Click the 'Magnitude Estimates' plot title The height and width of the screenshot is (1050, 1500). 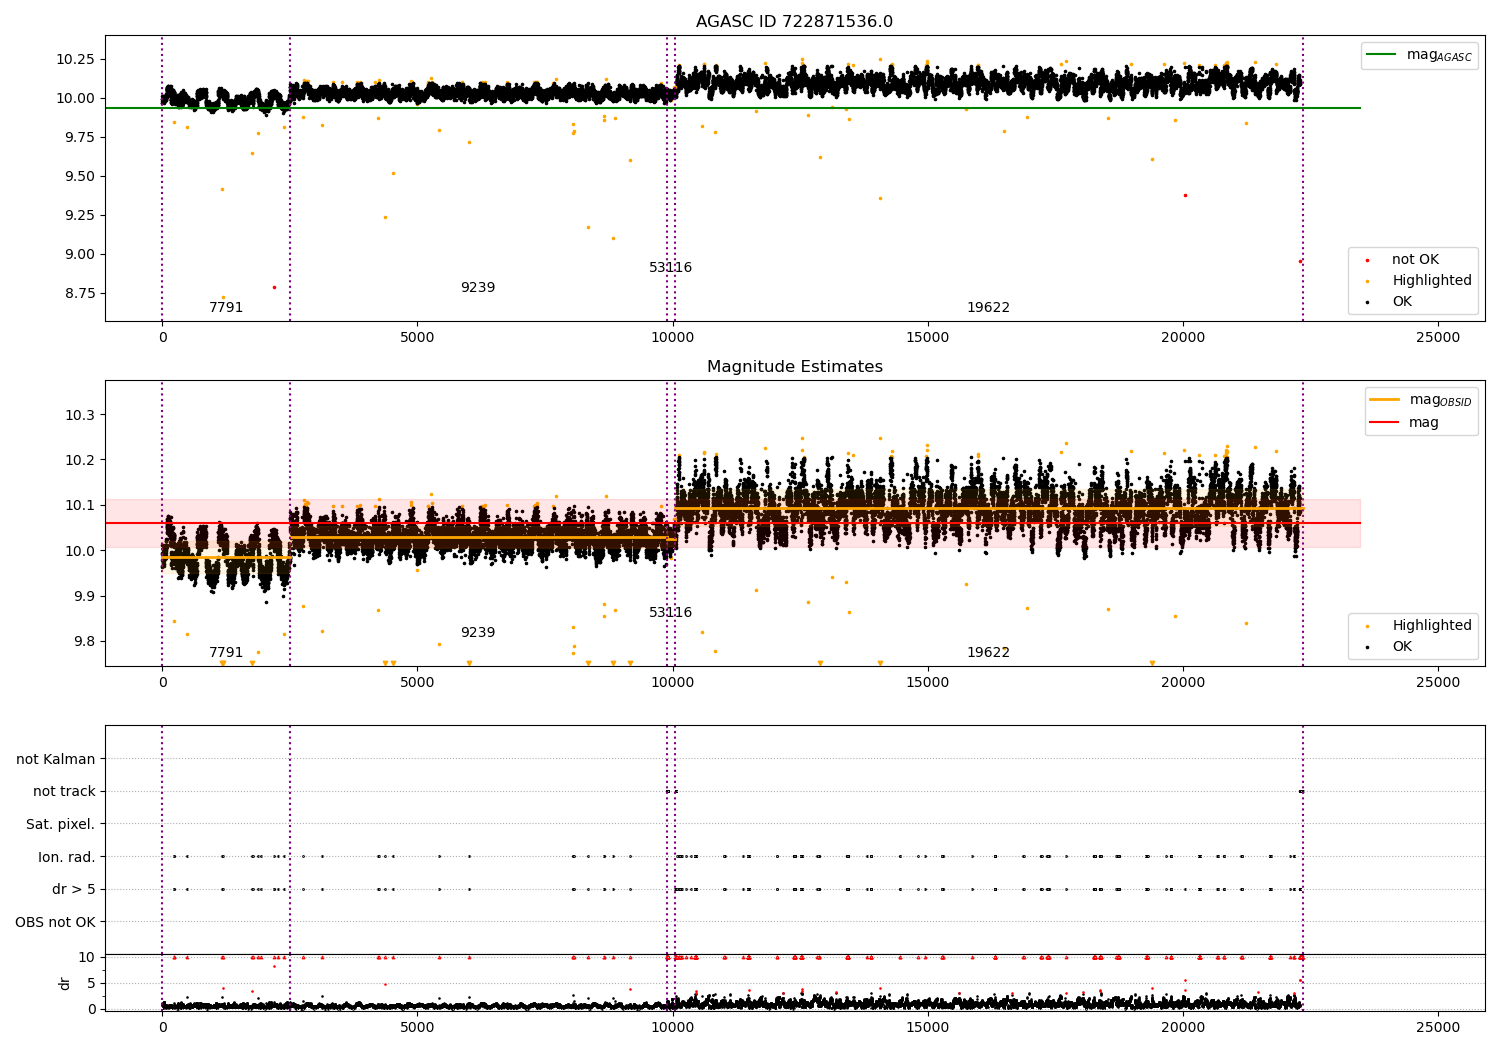(794, 367)
